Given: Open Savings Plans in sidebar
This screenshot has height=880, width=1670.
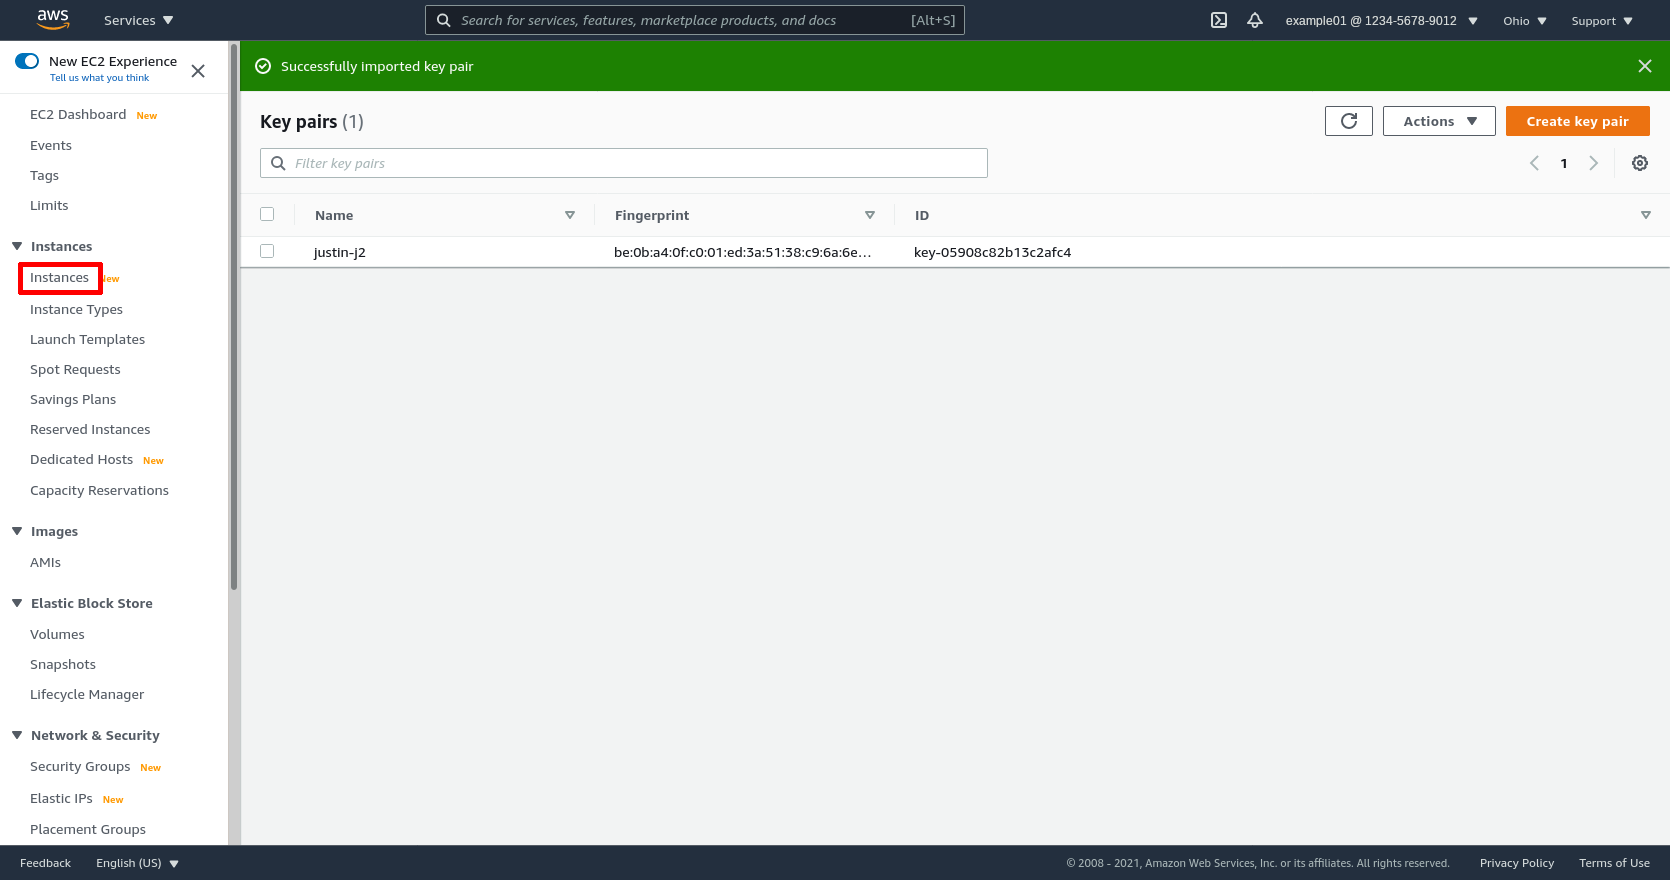Looking at the screenshot, I should (x=73, y=399).
